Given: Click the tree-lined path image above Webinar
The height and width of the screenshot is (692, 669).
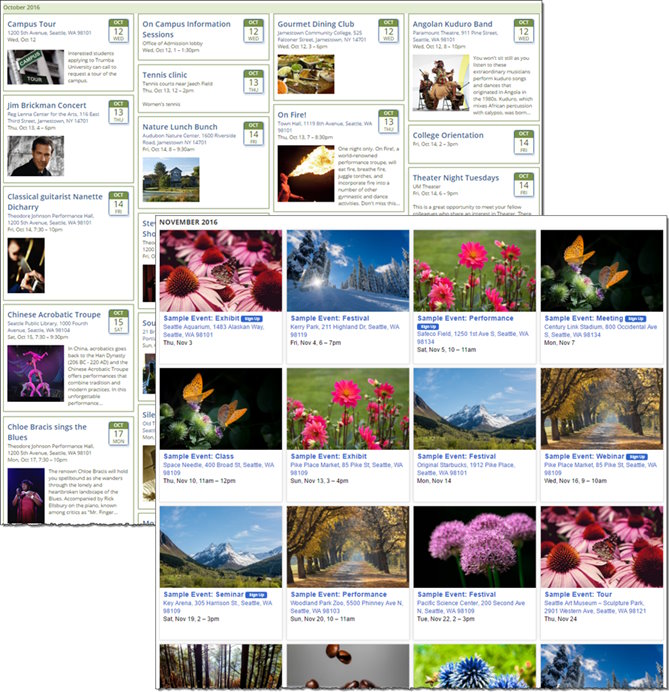Looking at the screenshot, I should 601,409.
